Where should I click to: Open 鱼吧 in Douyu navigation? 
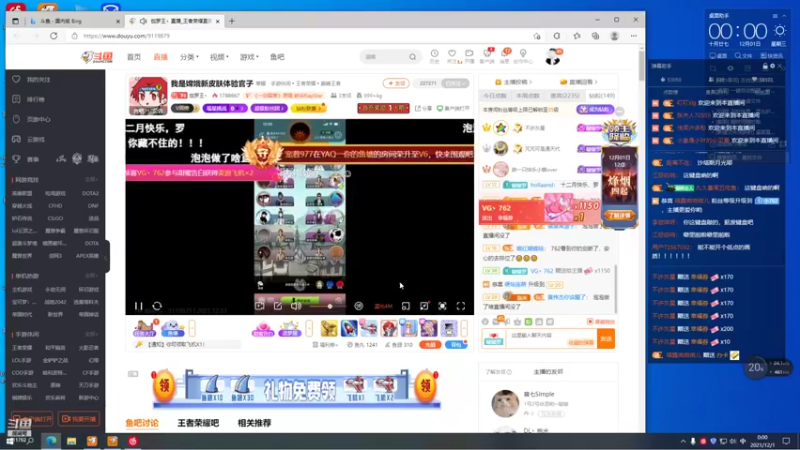point(277,57)
